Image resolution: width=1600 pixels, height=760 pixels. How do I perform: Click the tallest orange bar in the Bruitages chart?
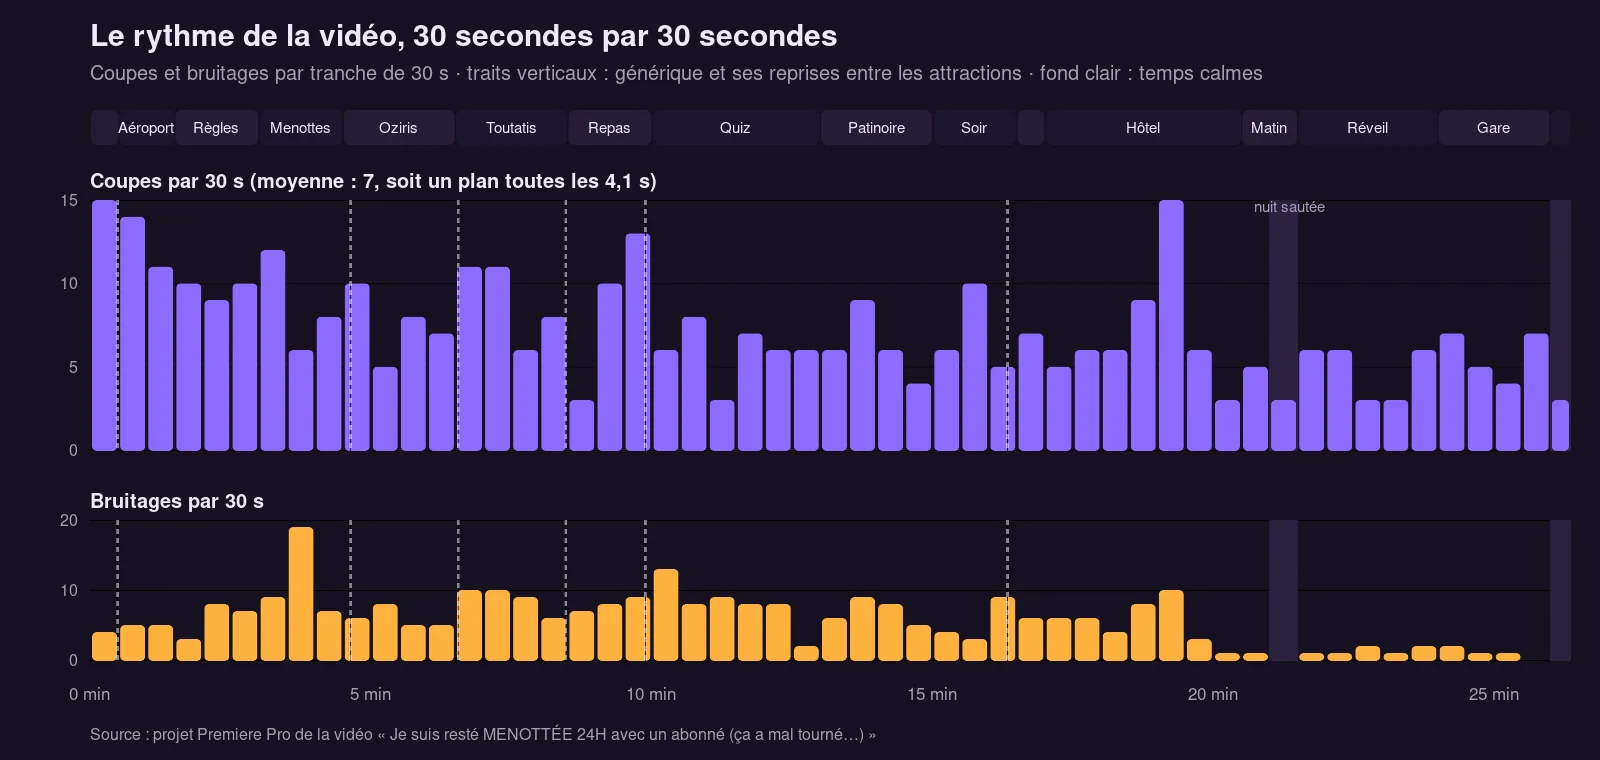click(301, 594)
